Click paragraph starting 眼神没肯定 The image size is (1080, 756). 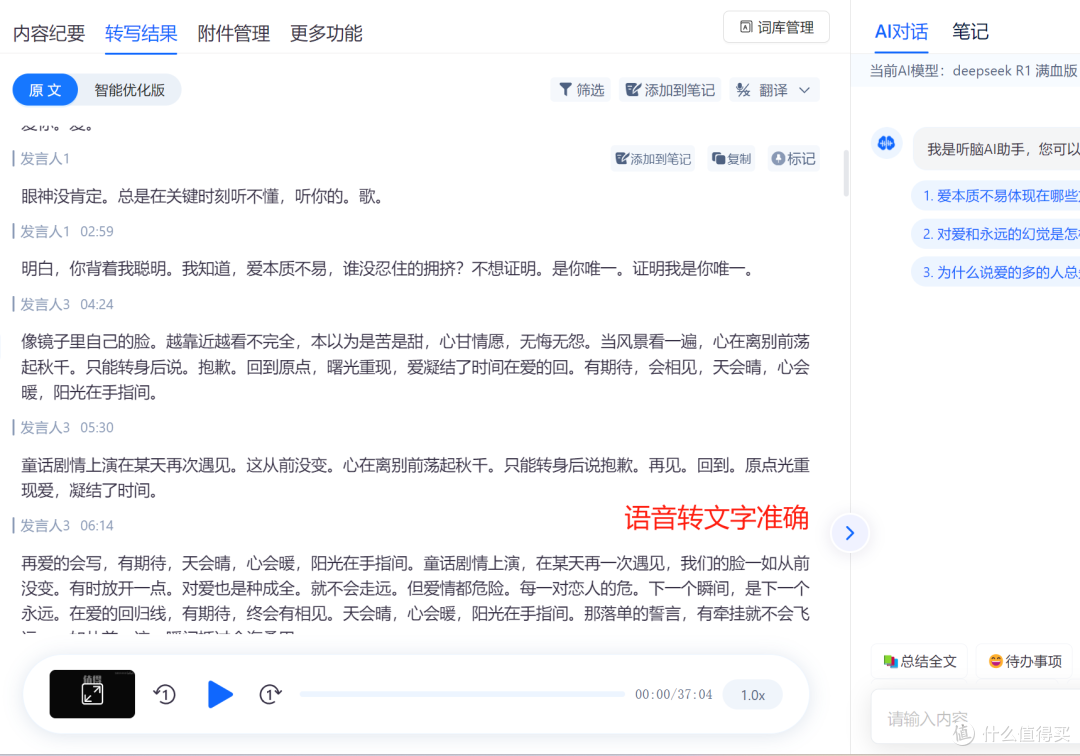click(x=202, y=196)
